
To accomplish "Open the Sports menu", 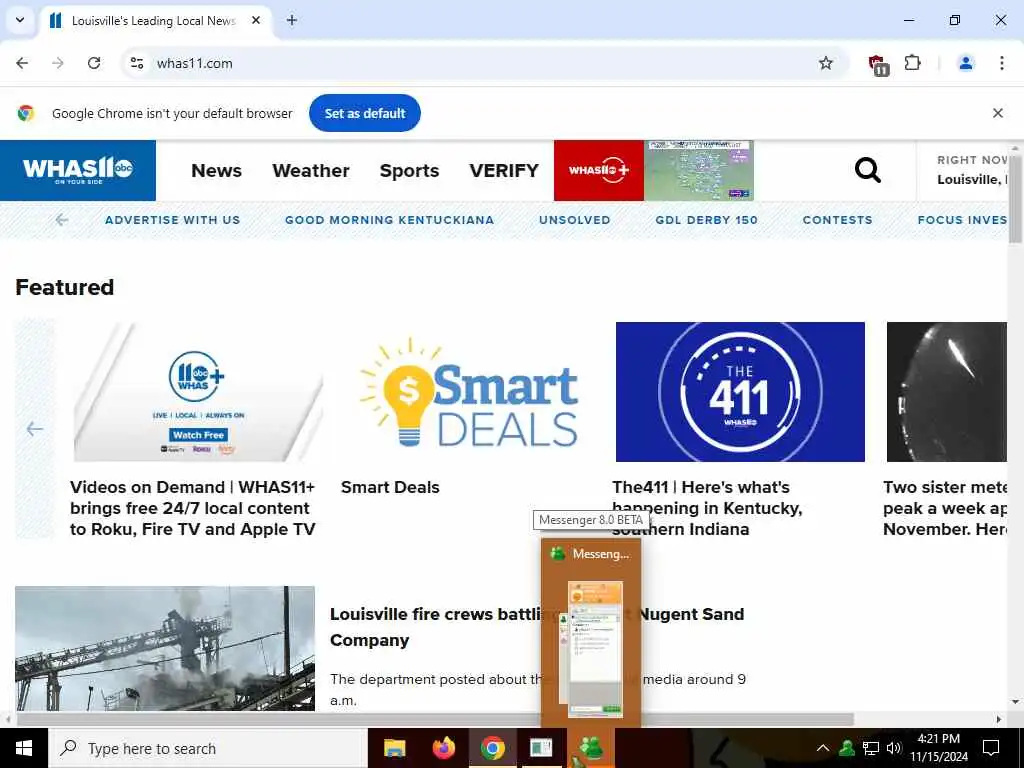I will 409,170.
